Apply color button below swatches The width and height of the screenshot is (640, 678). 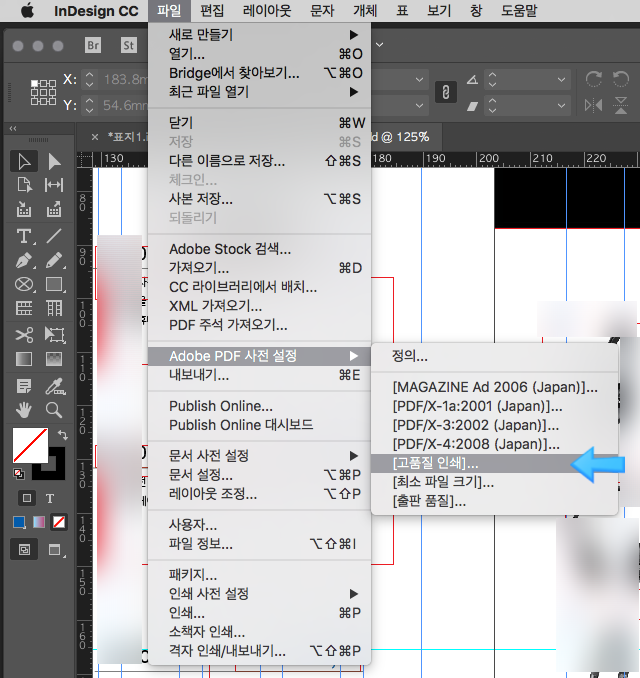coord(19,522)
